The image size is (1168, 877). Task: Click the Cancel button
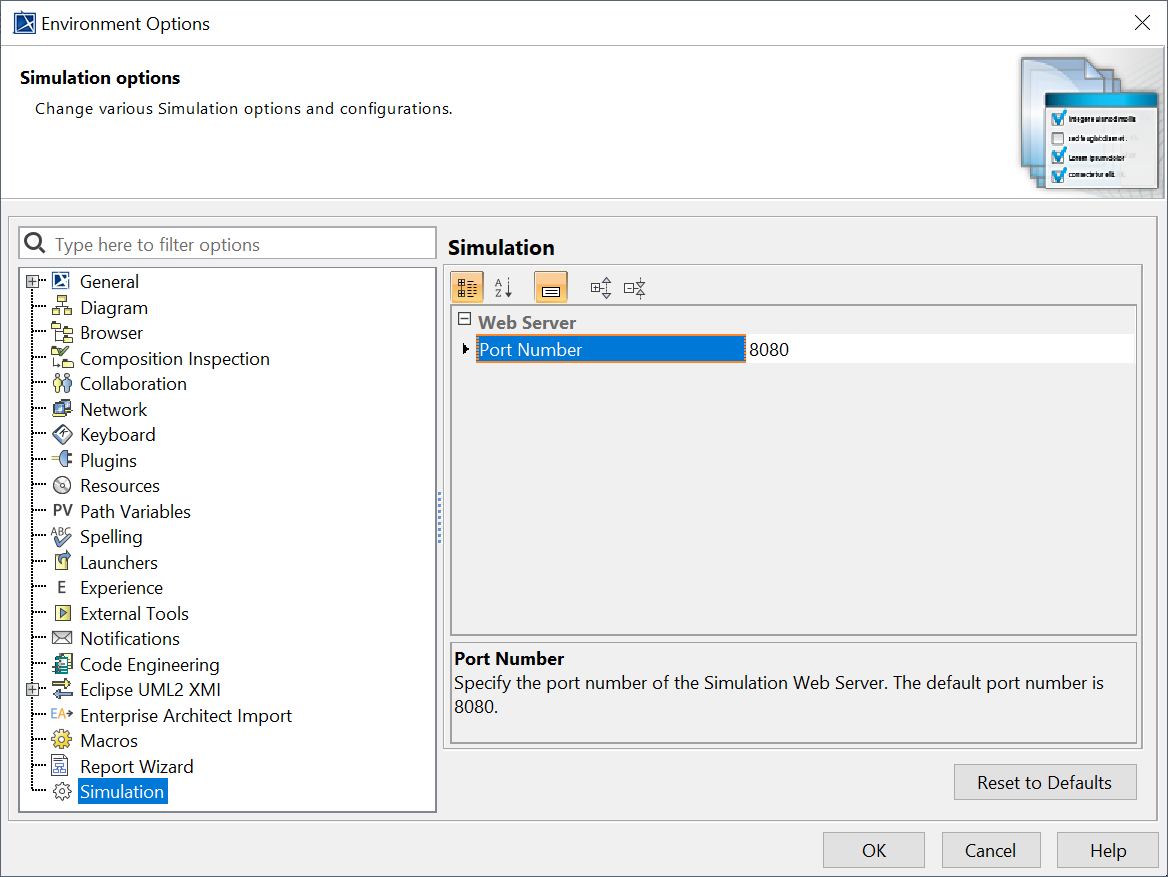[x=990, y=850]
